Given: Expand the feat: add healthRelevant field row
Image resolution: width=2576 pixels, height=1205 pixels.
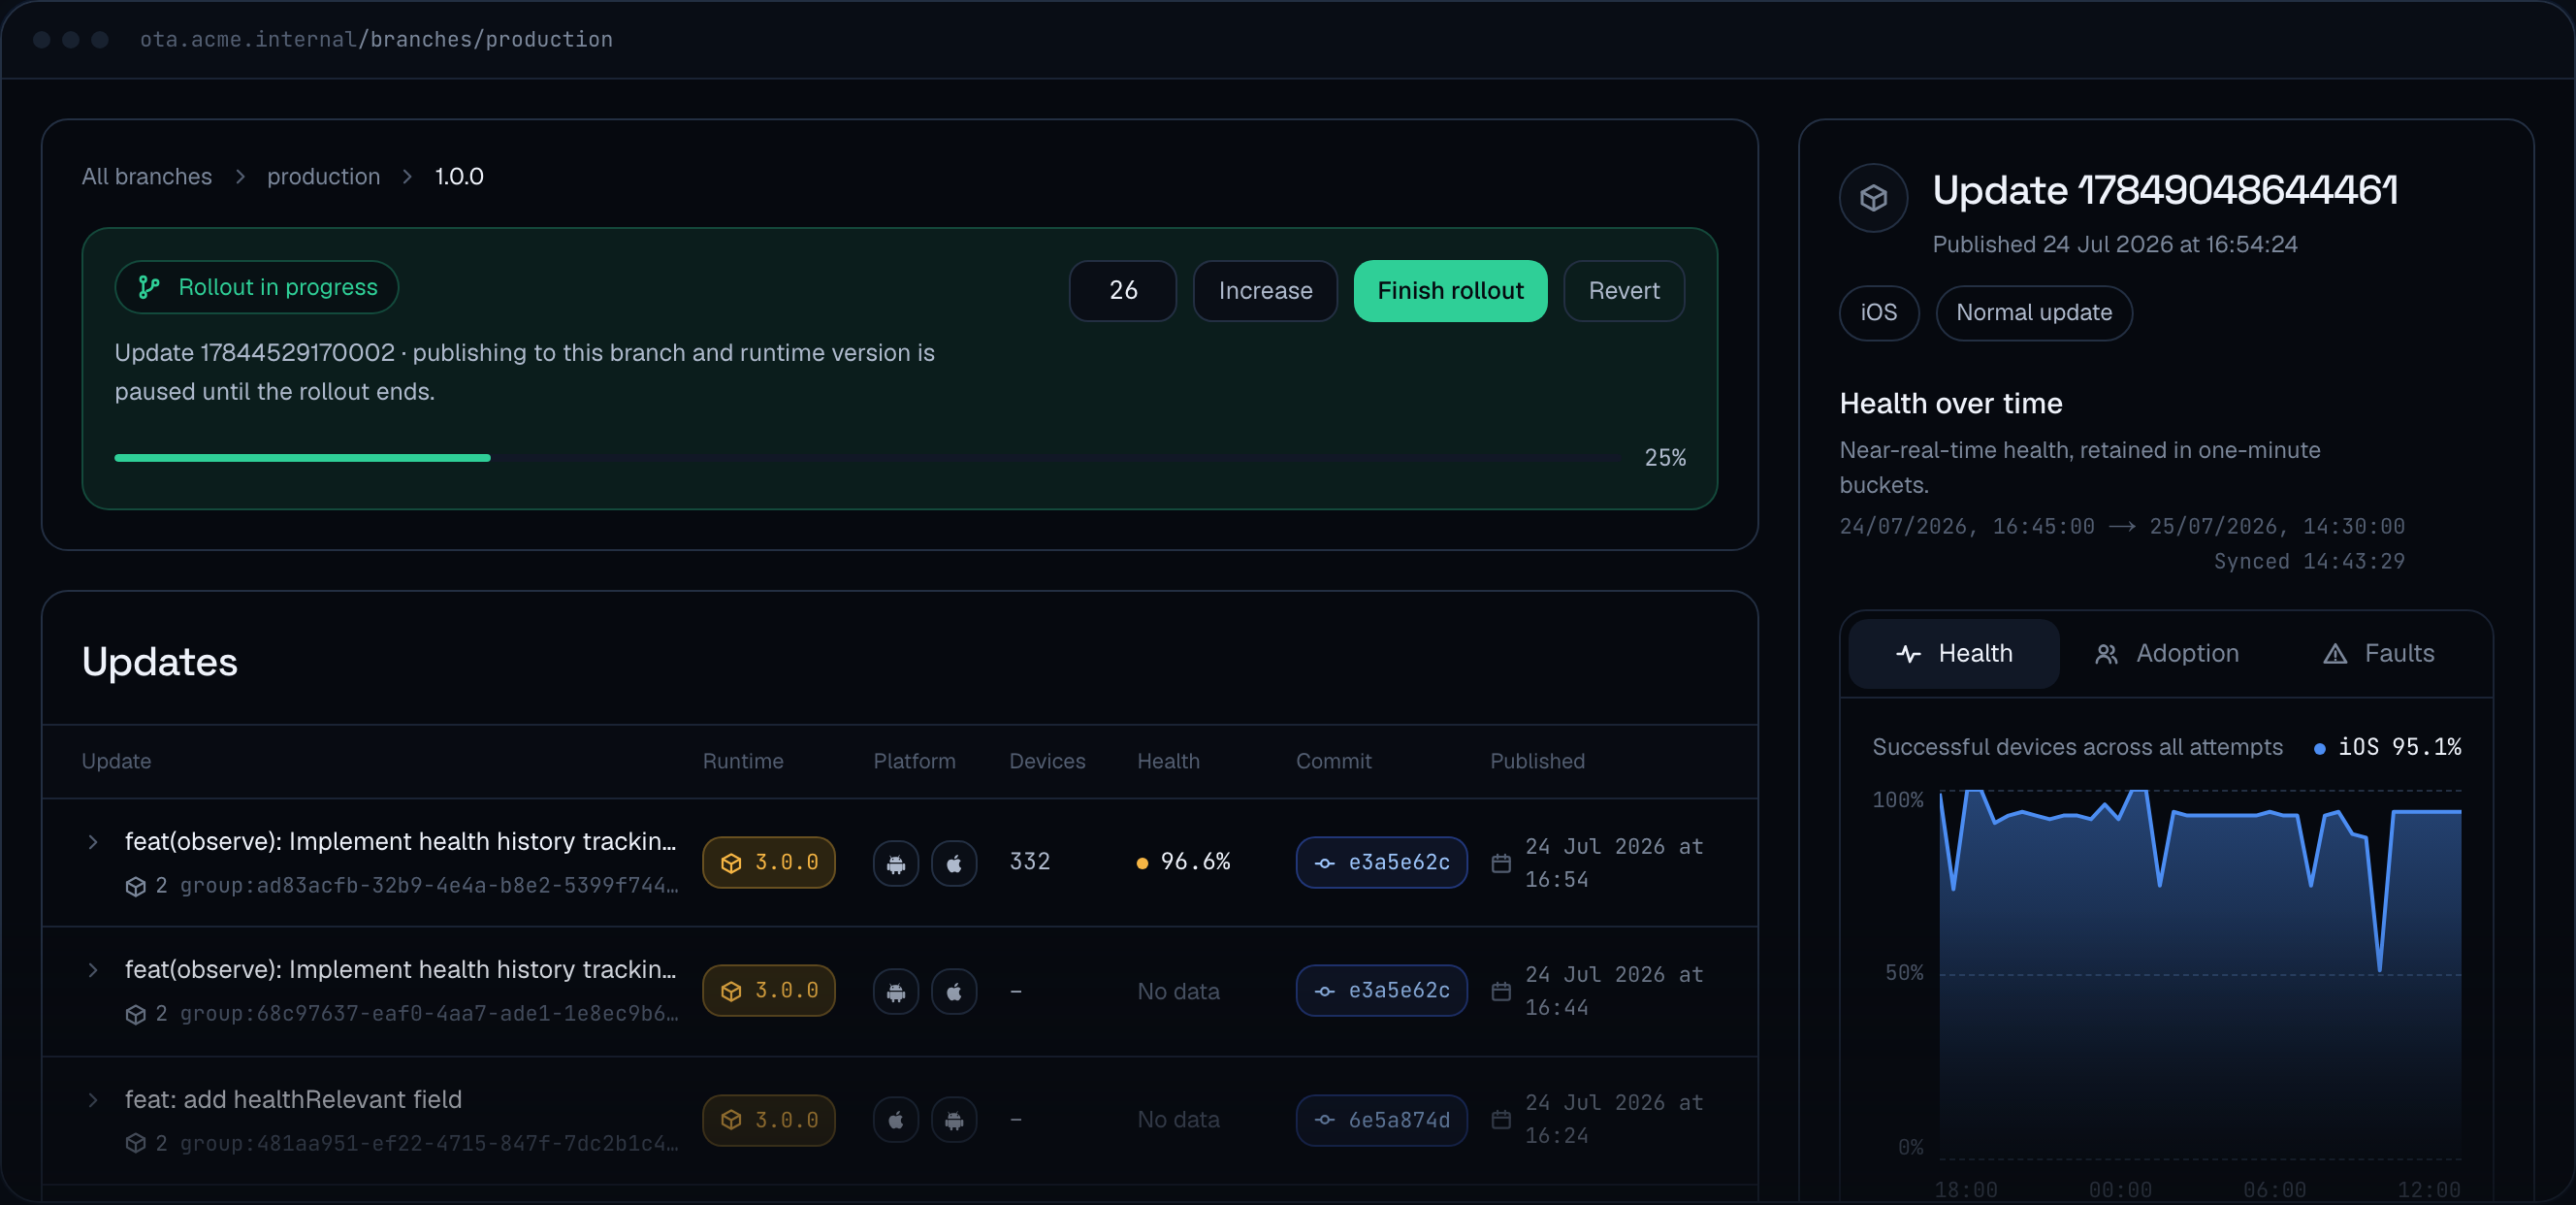Looking at the screenshot, I should (93, 1100).
